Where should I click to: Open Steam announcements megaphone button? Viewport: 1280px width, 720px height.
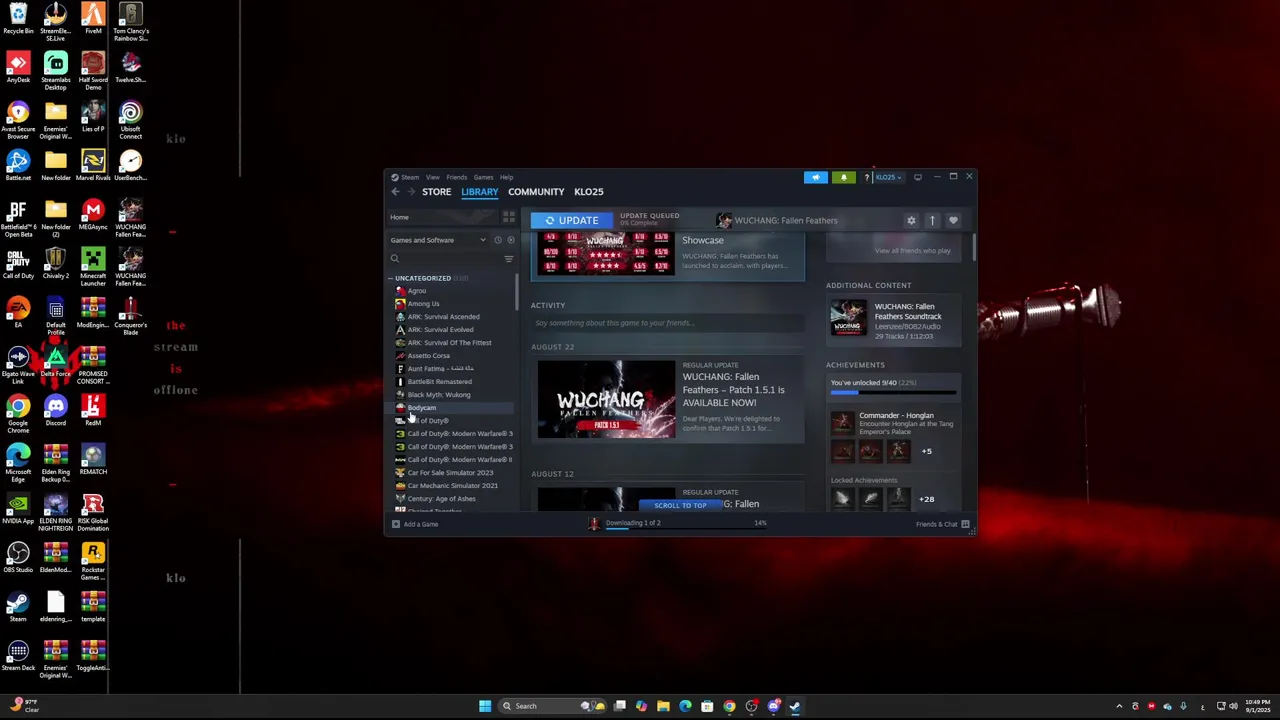pos(816,177)
